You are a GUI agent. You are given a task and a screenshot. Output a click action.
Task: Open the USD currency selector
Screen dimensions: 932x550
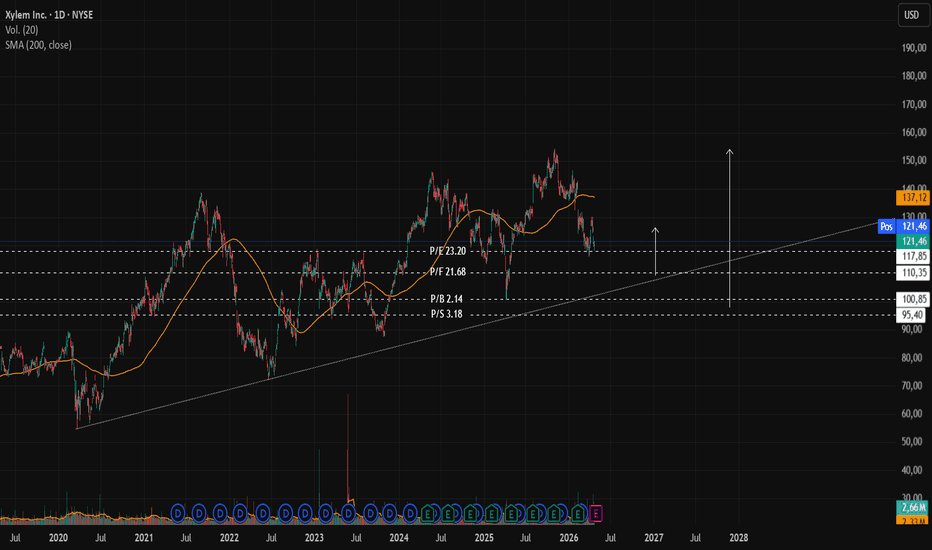(x=912, y=15)
